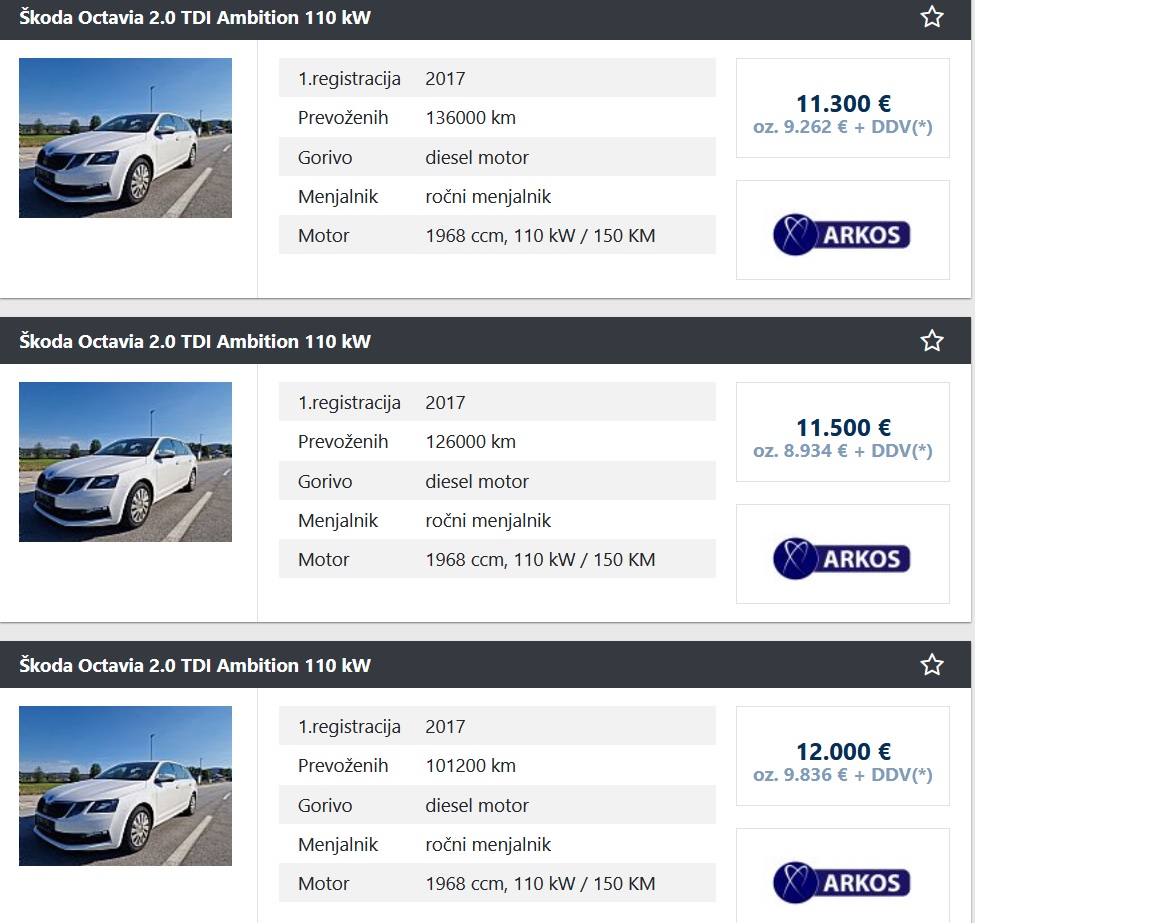1152x923 pixels.
Task: Click 'ročni menjalnik' in 11.500 € listing
Action: [488, 521]
